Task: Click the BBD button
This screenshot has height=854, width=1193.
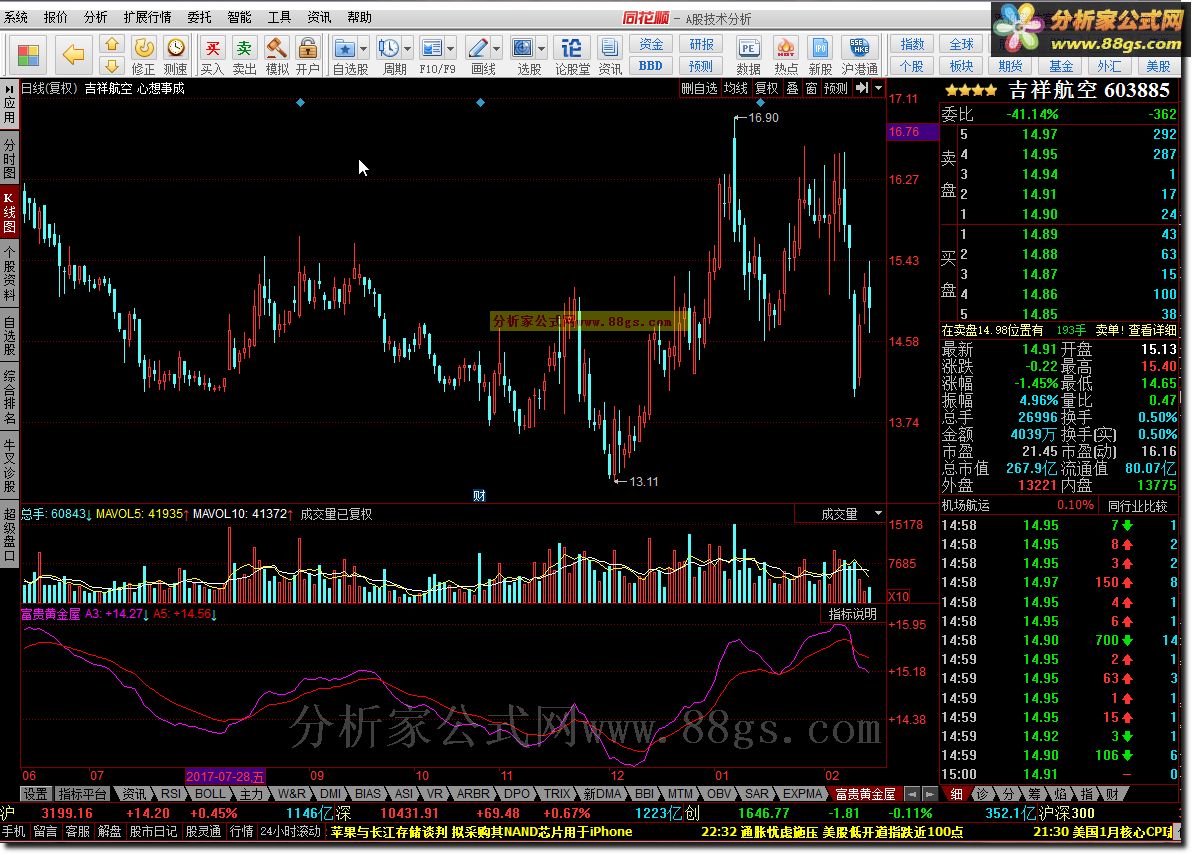Action: pos(651,65)
